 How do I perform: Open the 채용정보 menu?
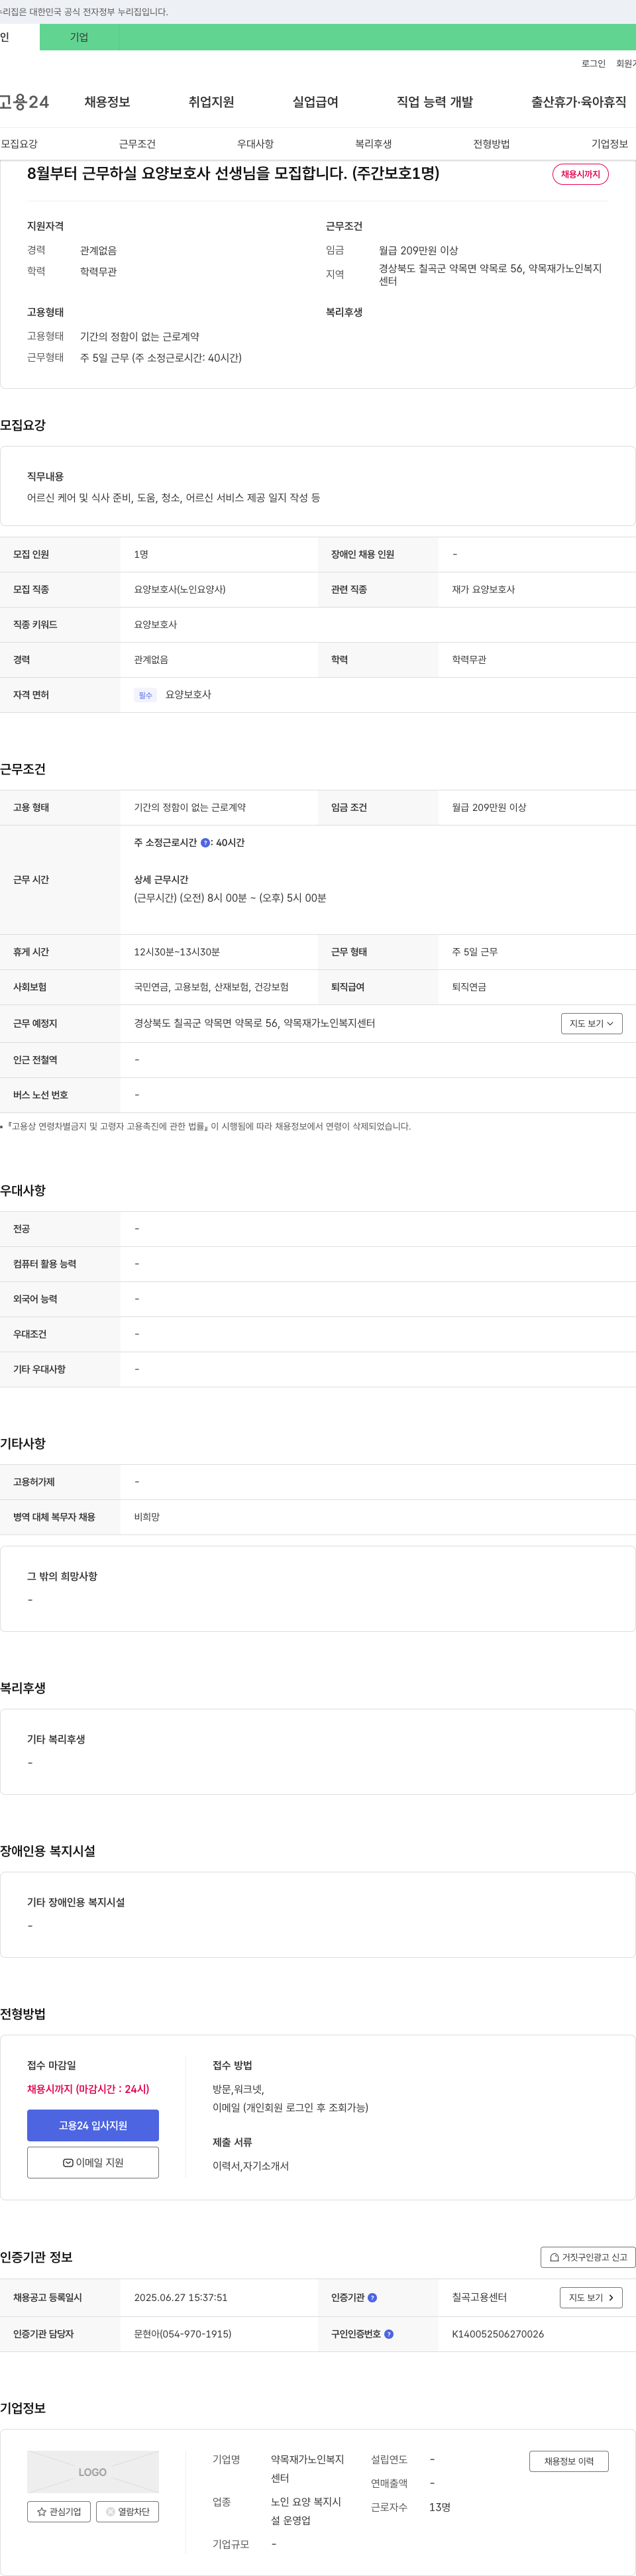click(x=107, y=102)
